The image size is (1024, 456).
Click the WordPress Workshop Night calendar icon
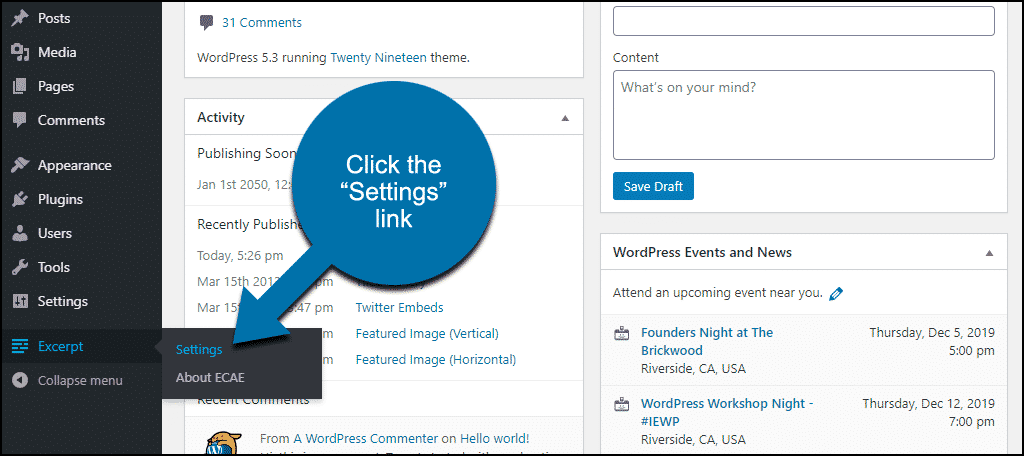pyautogui.click(x=622, y=405)
